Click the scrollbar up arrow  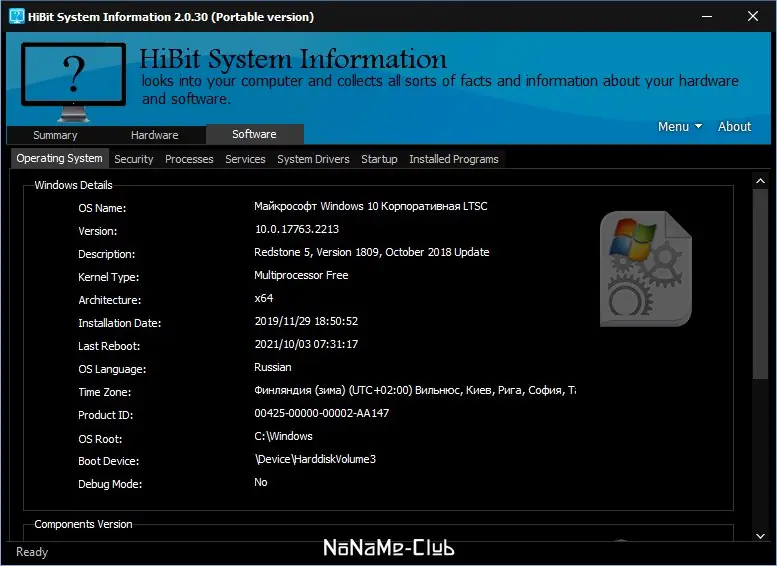(760, 181)
